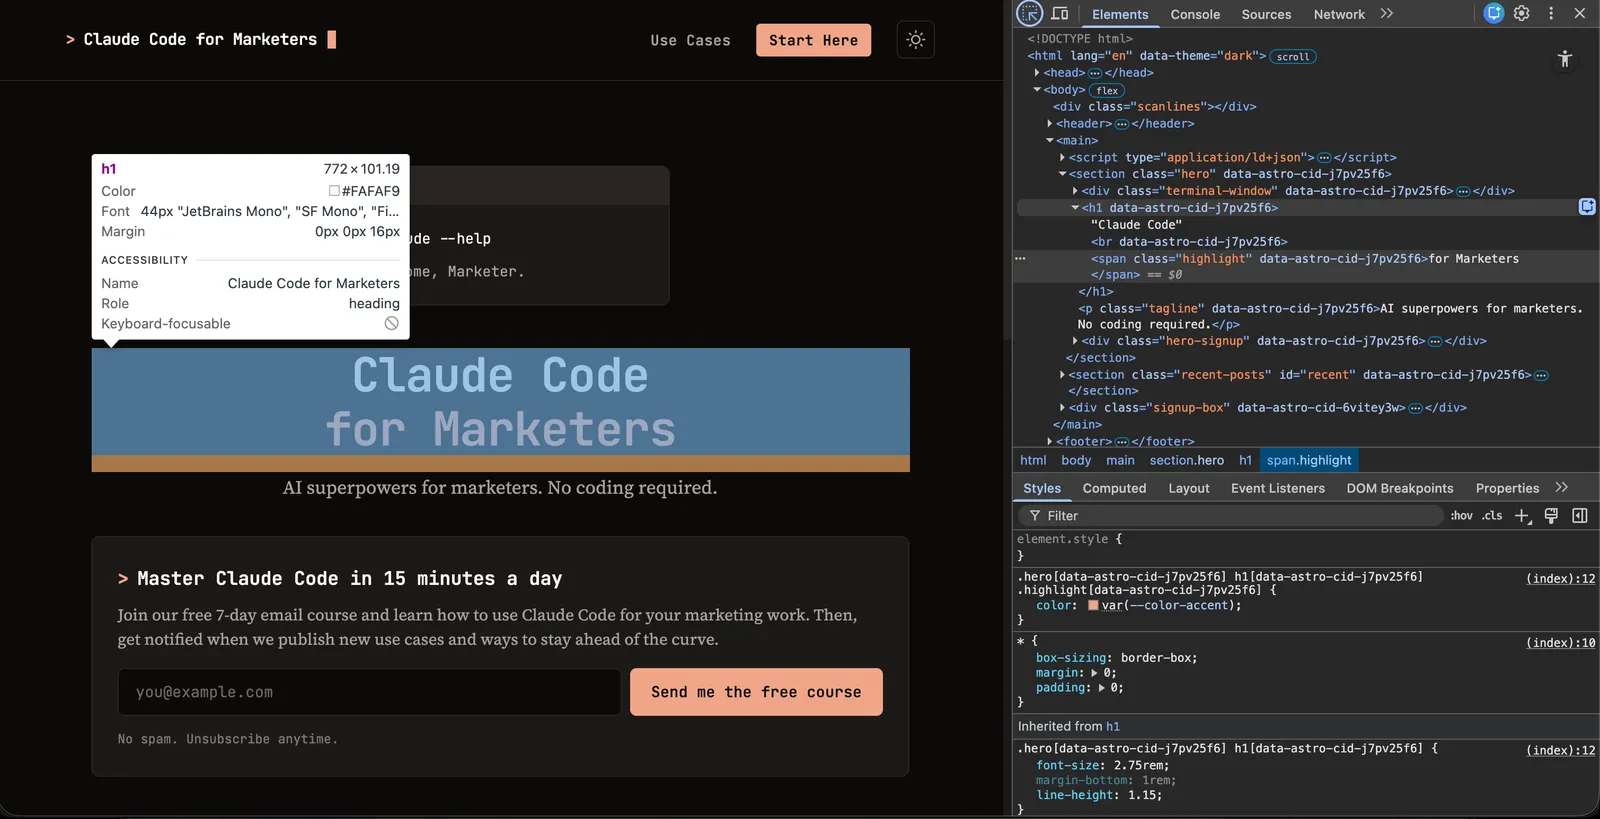
Task: Click the flex badge on body element
Action: click(1107, 90)
